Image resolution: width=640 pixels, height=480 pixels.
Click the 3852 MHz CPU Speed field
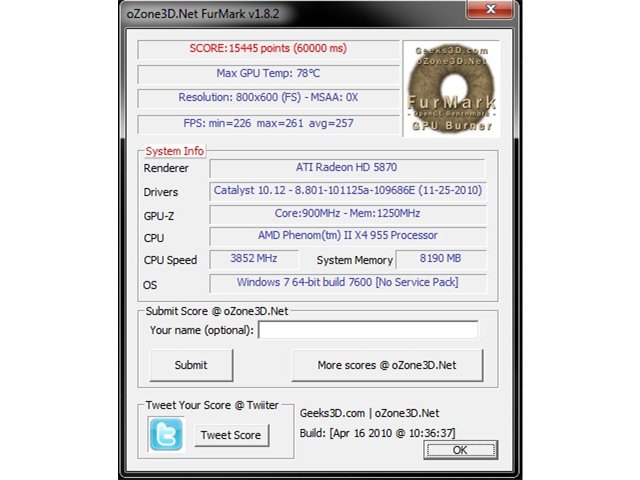coord(254,259)
